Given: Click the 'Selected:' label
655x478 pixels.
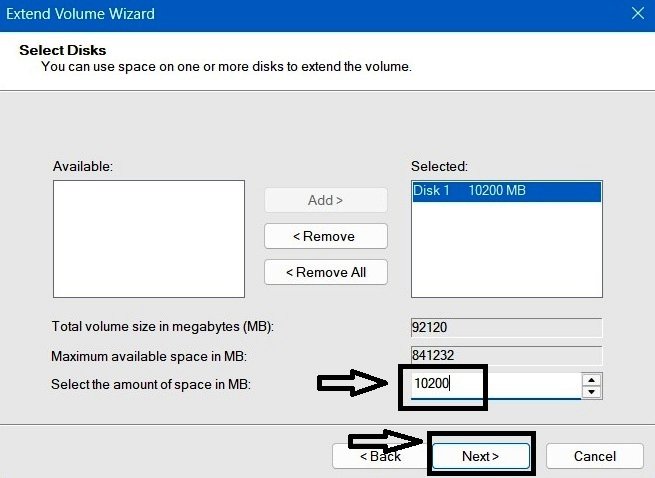Looking at the screenshot, I should (439, 166).
